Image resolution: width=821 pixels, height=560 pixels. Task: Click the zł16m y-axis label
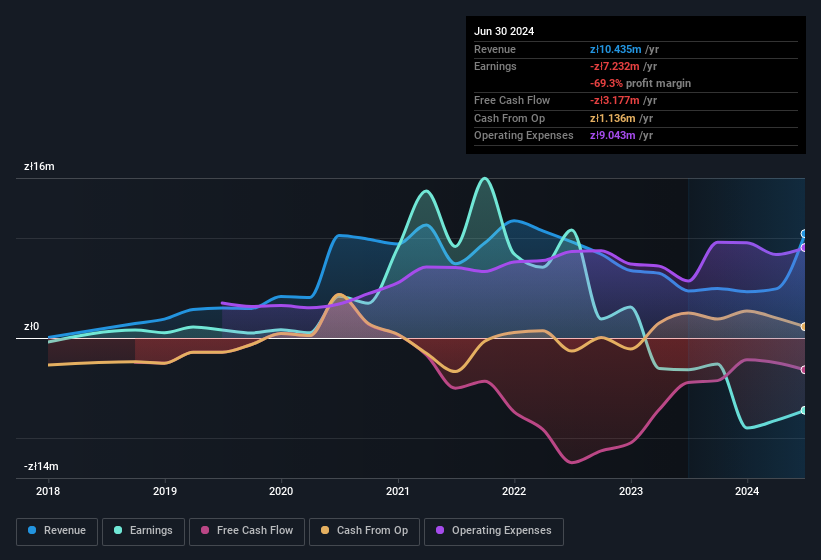point(39,166)
